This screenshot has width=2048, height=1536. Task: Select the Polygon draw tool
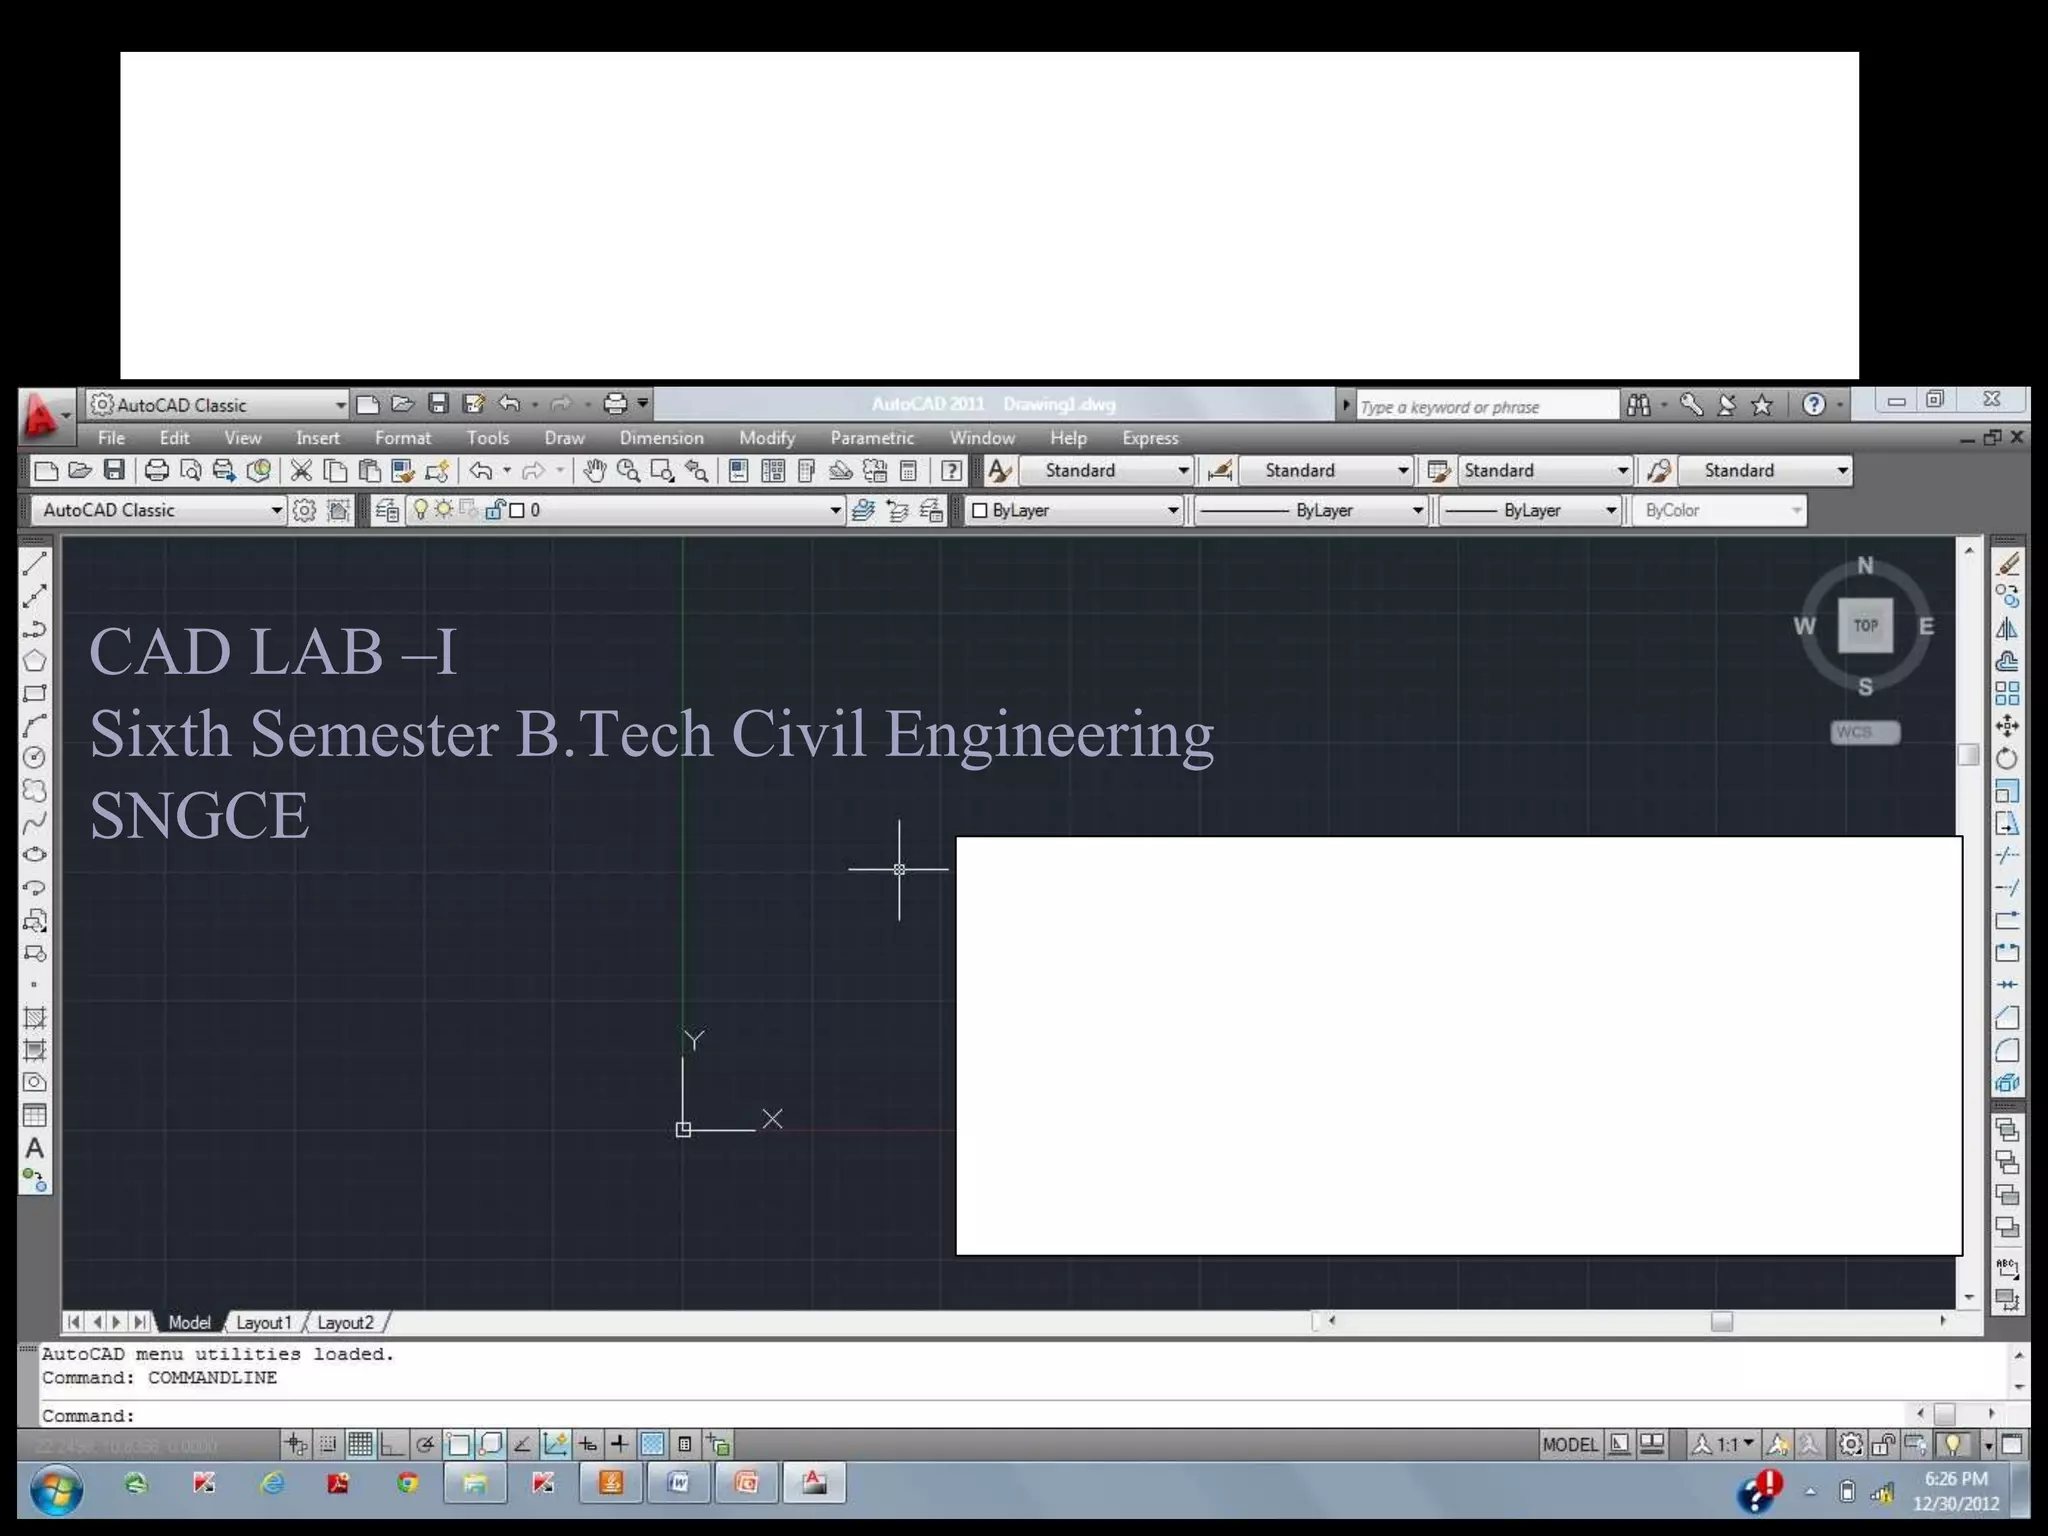34,661
